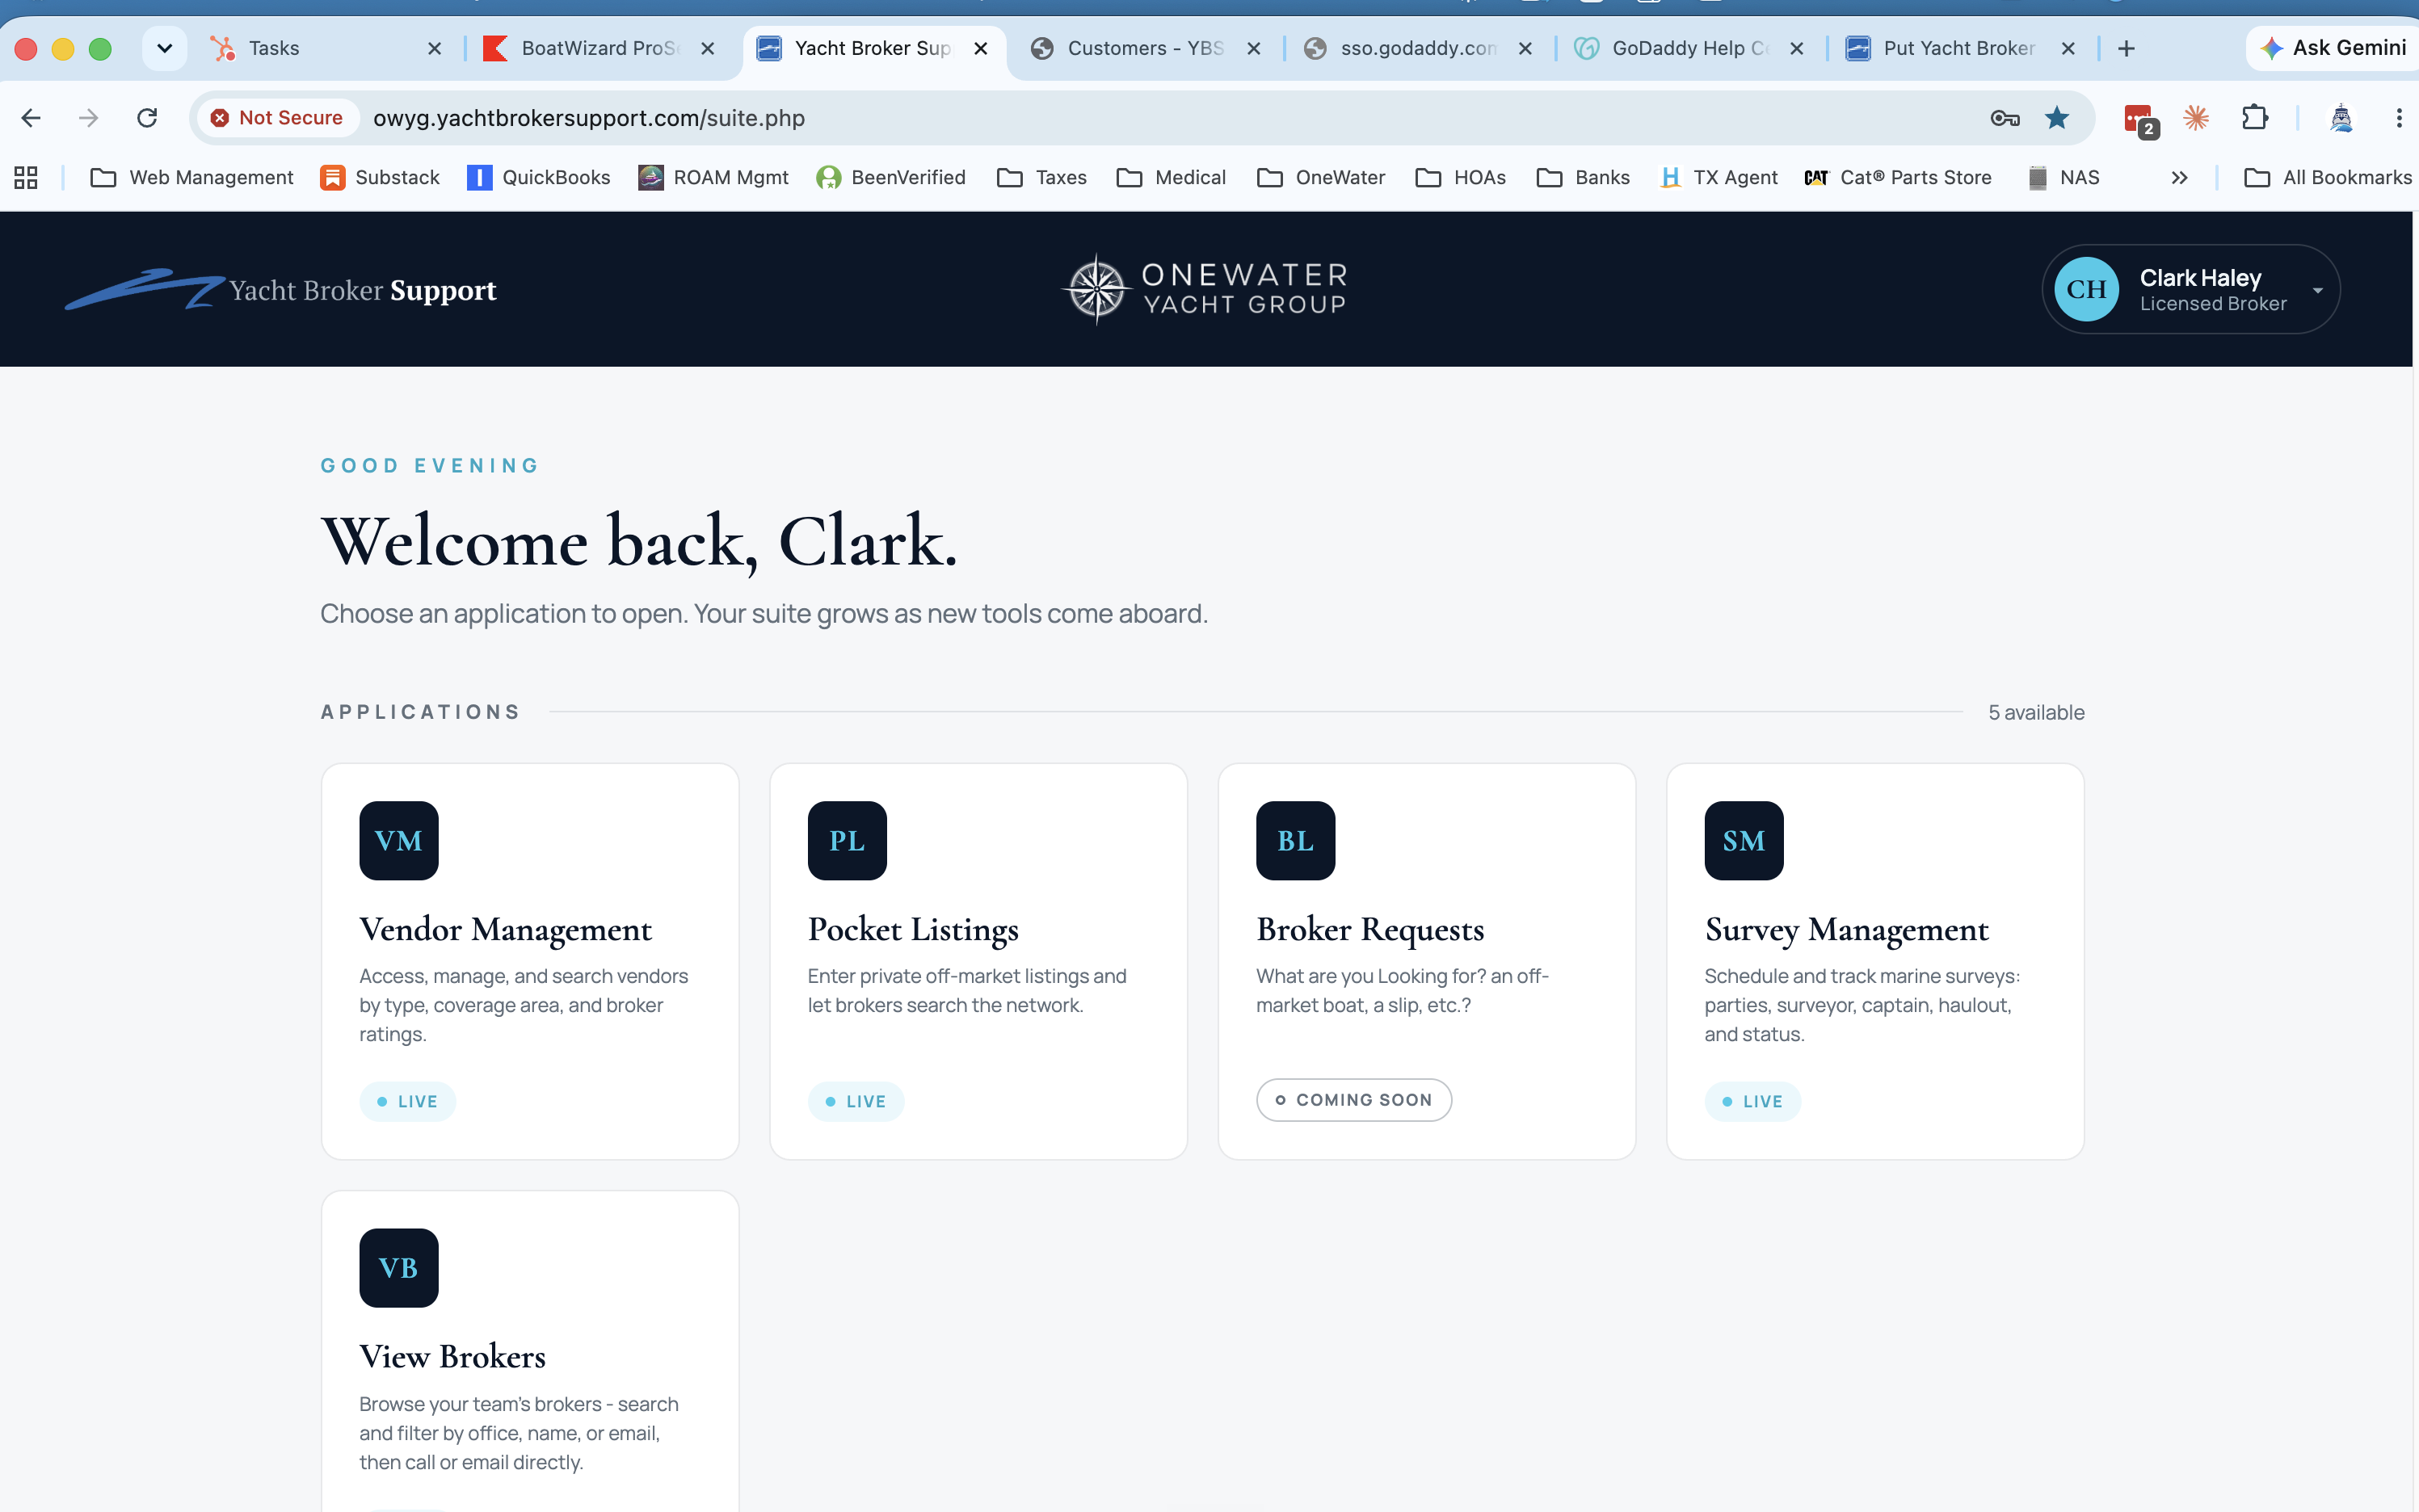The height and width of the screenshot is (1512, 2419).
Task: Close the BoatWizard ProSeller tab
Action: [x=707, y=48]
